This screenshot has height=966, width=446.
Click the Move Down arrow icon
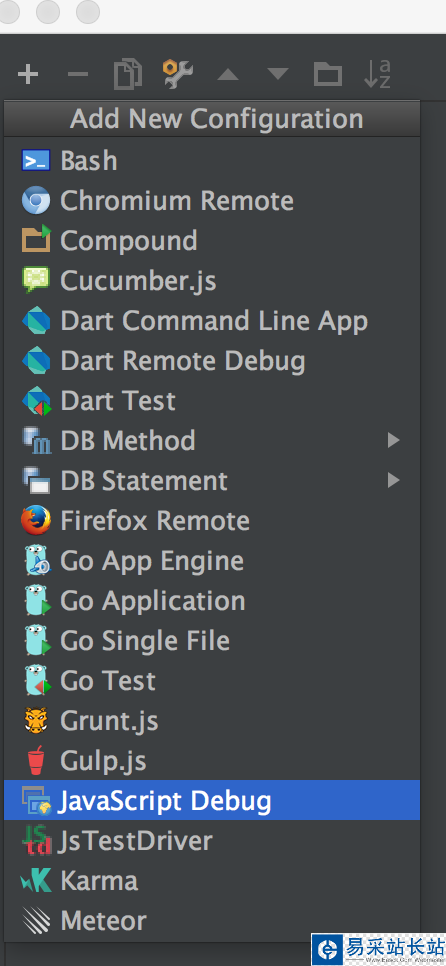278,75
